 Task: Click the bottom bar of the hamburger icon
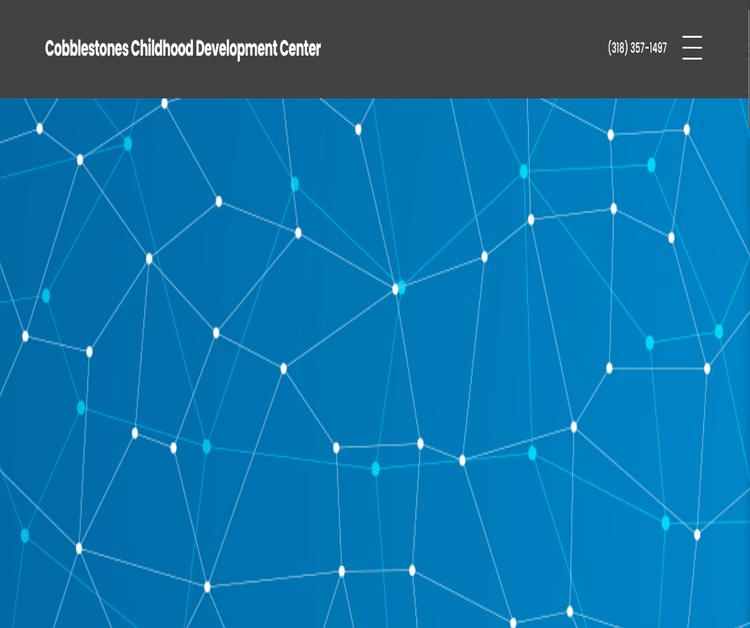692,59
